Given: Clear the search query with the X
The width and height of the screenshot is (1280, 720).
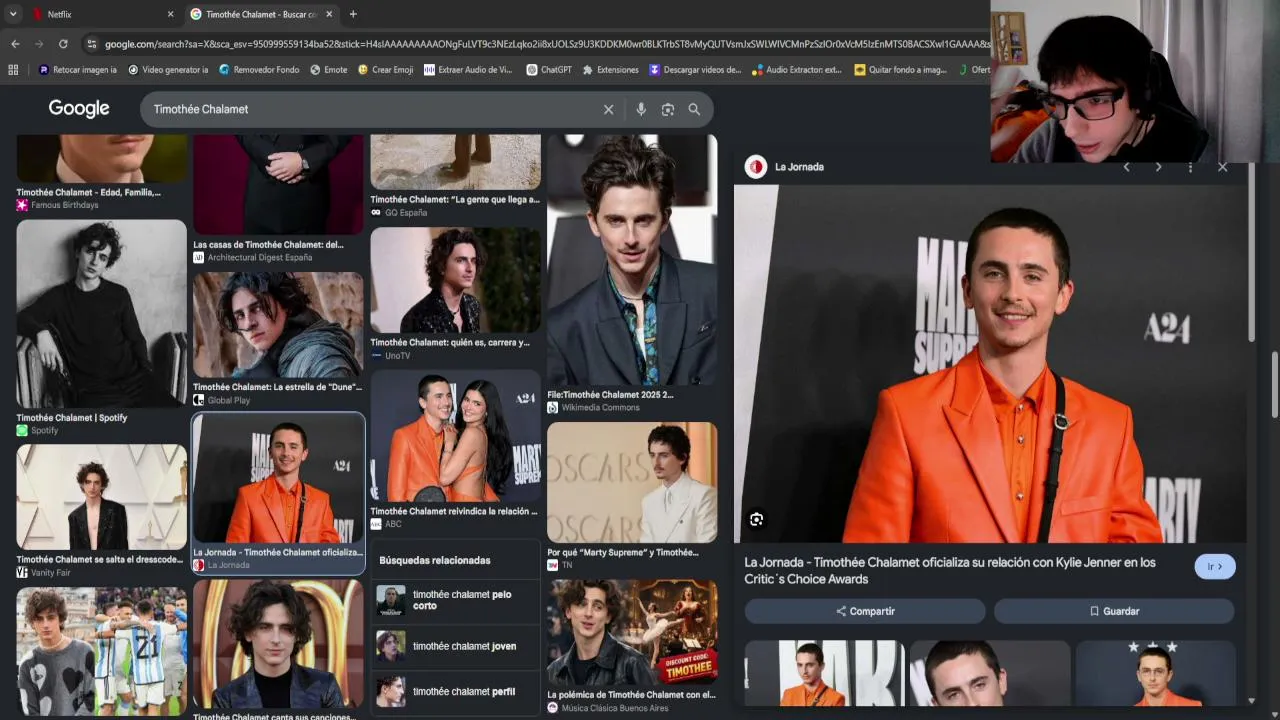Looking at the screenshot, I should click(608, 109).
